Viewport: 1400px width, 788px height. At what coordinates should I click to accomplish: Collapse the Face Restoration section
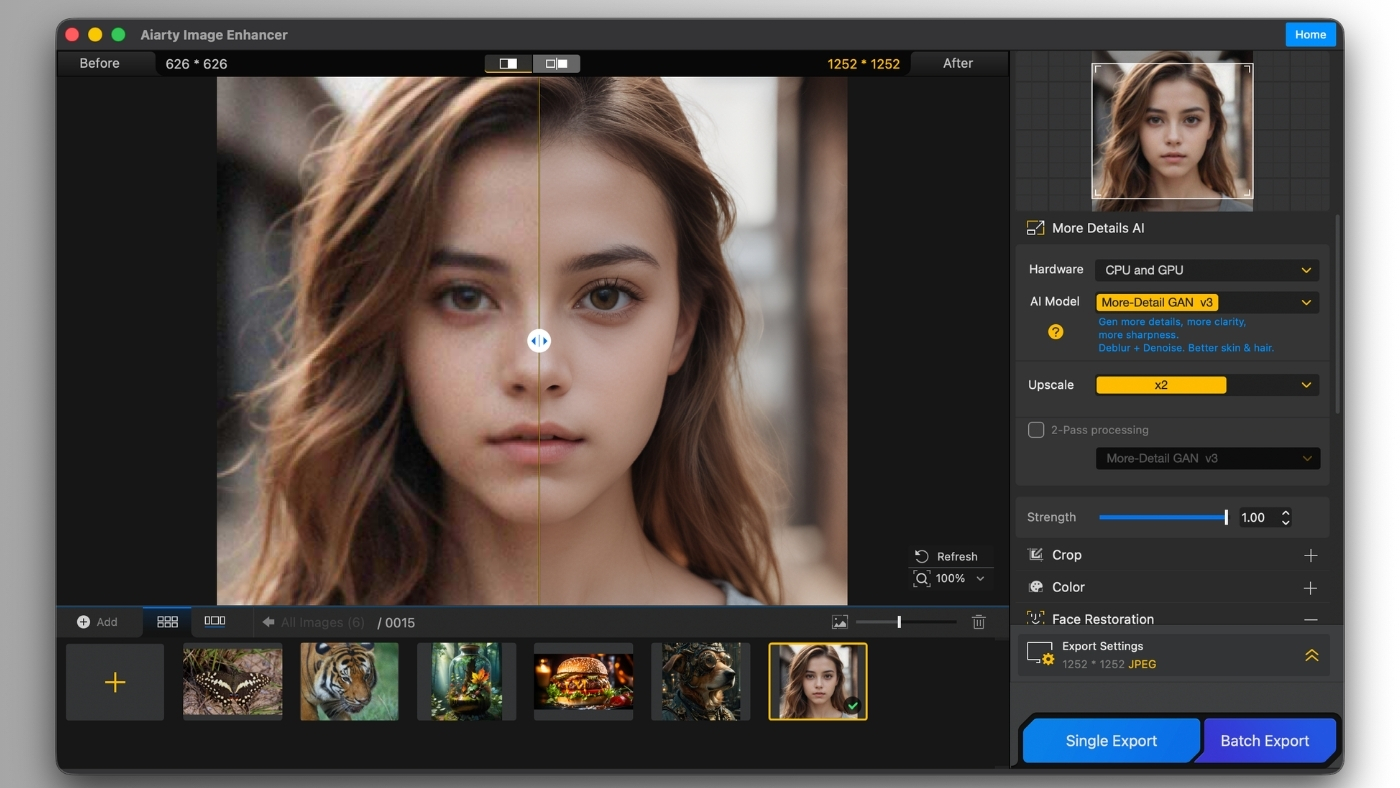tap(1311, 619)
